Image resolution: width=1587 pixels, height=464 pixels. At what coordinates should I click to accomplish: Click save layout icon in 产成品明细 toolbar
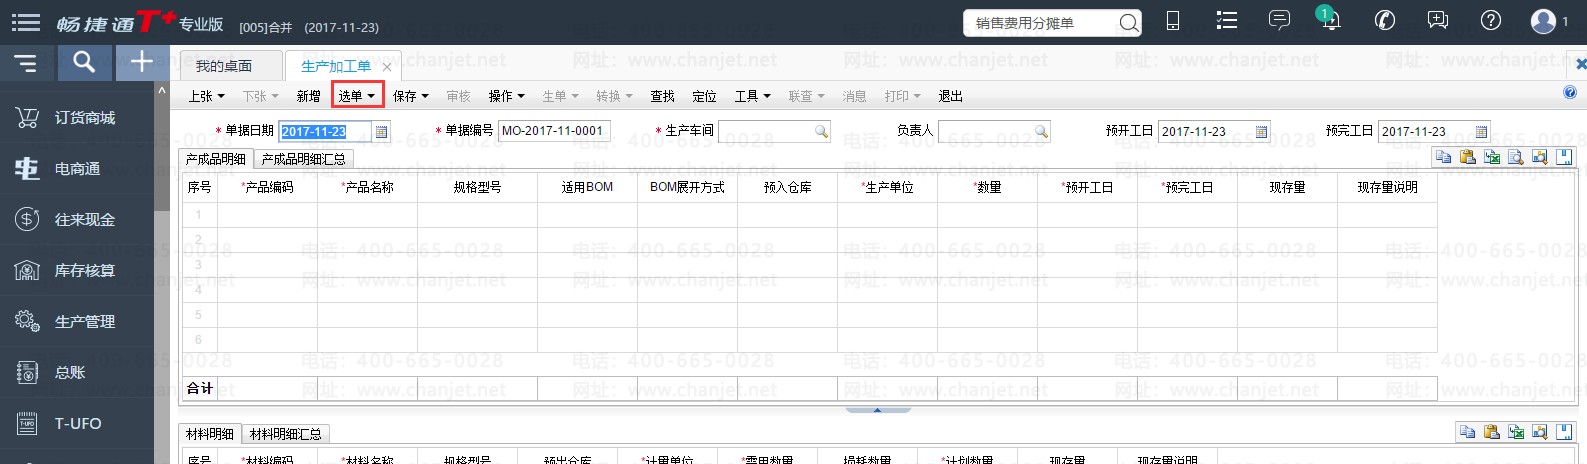[x=1565, y=157]
